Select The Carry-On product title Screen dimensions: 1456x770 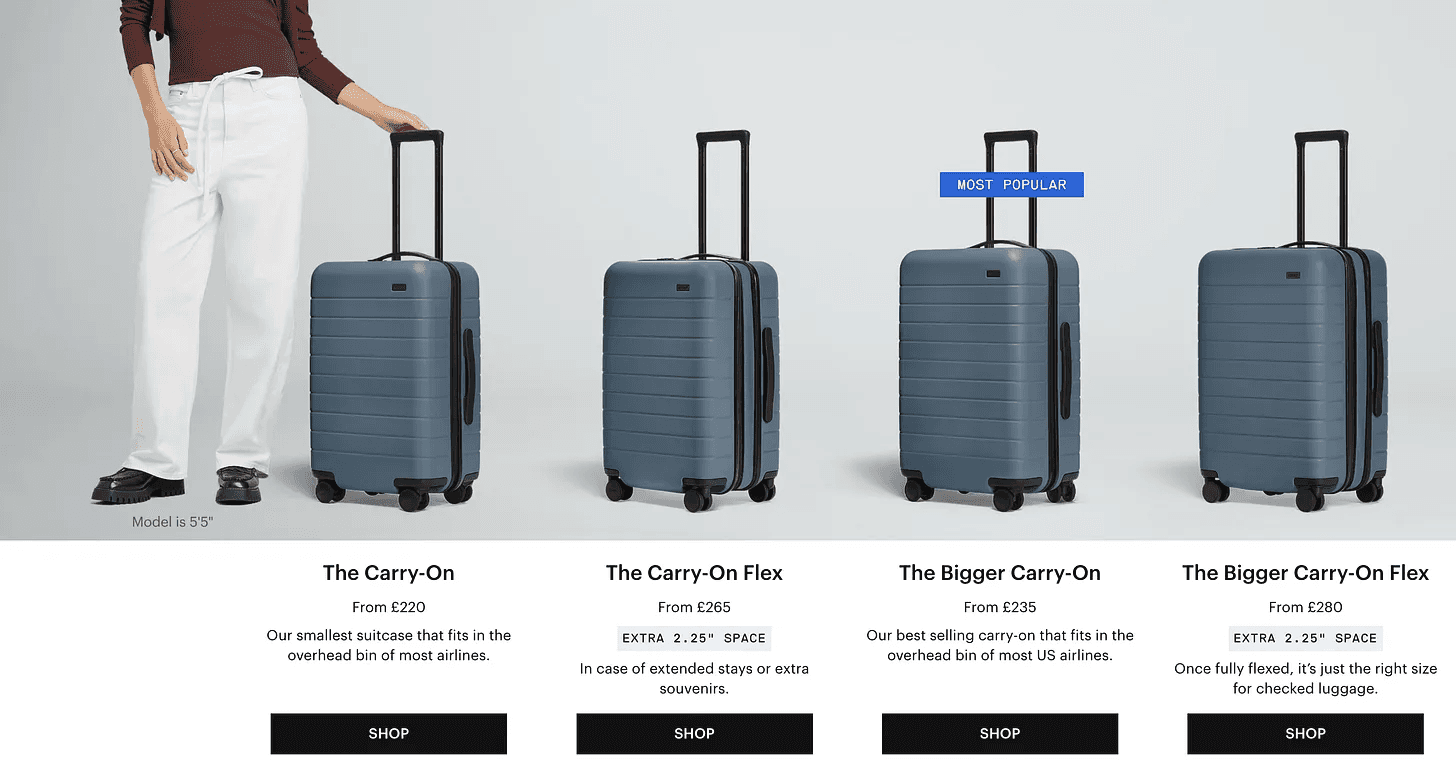[388, 573]
